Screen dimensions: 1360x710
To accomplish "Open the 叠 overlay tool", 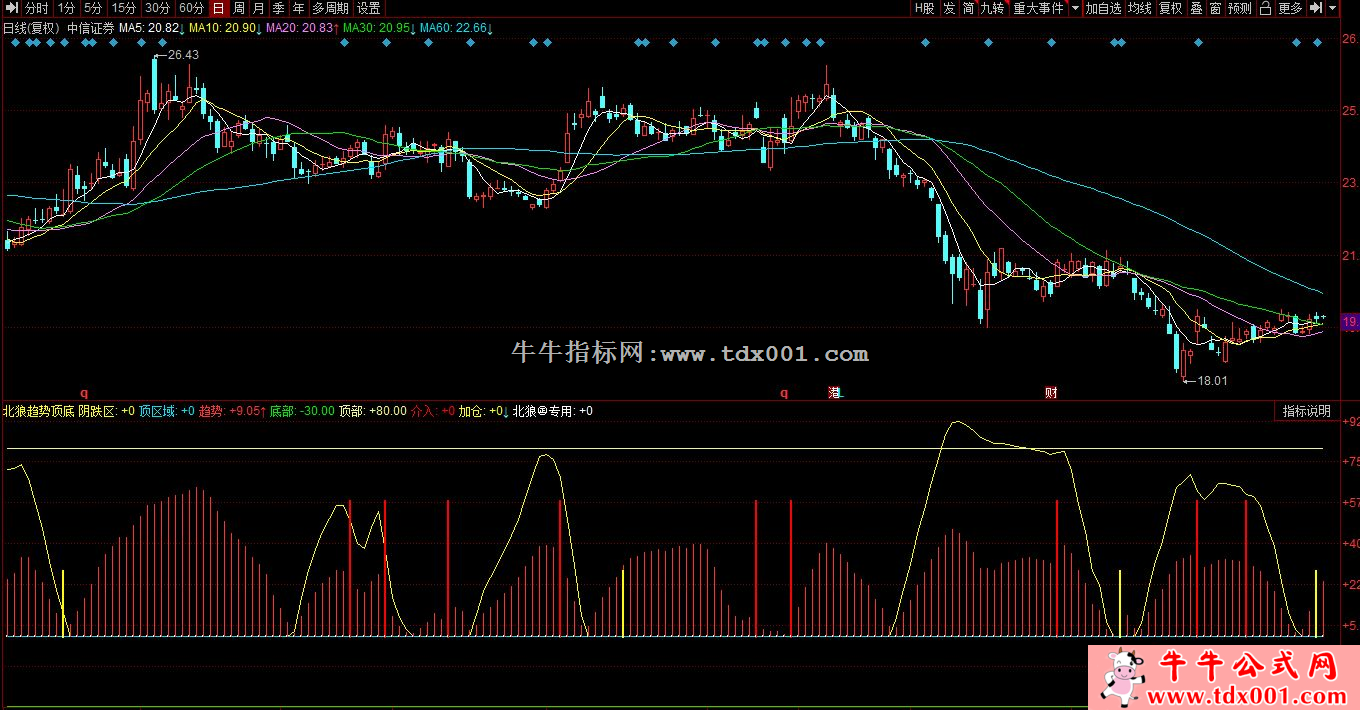I will pos(1196,8).
